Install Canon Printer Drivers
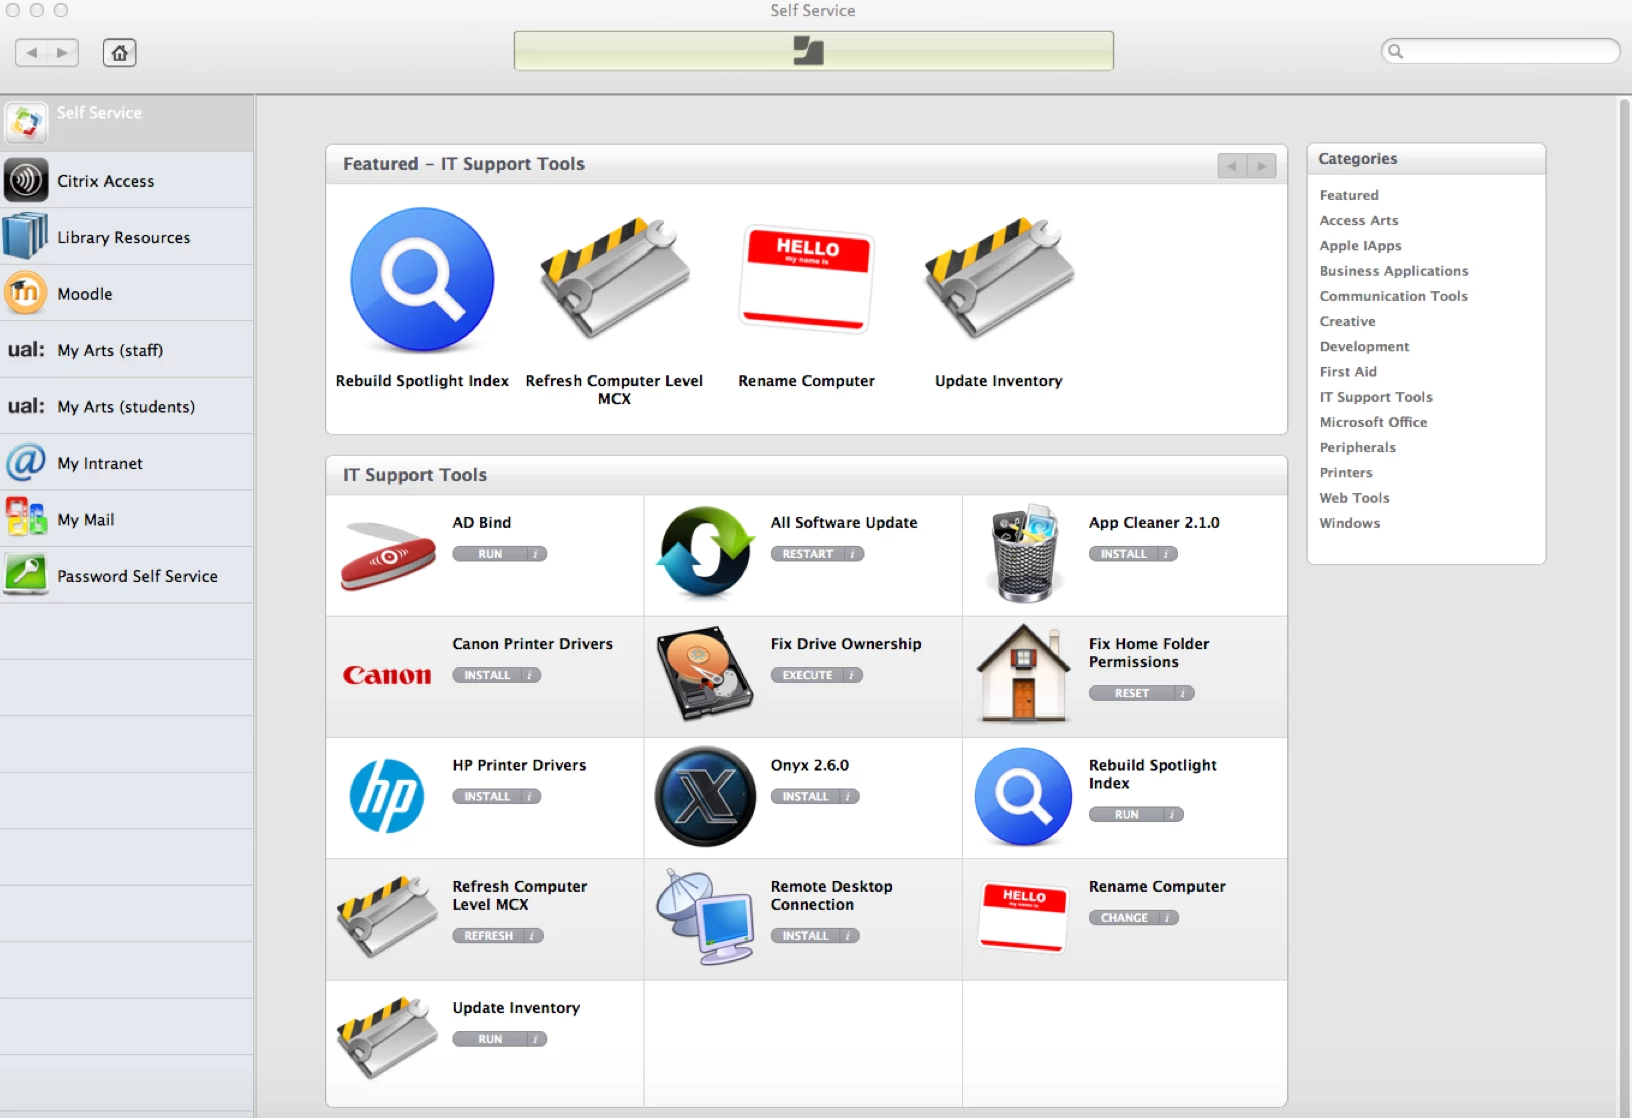Image resolution: width=1632 pixels, height=1118 pixels. click(x=487, y=675)
